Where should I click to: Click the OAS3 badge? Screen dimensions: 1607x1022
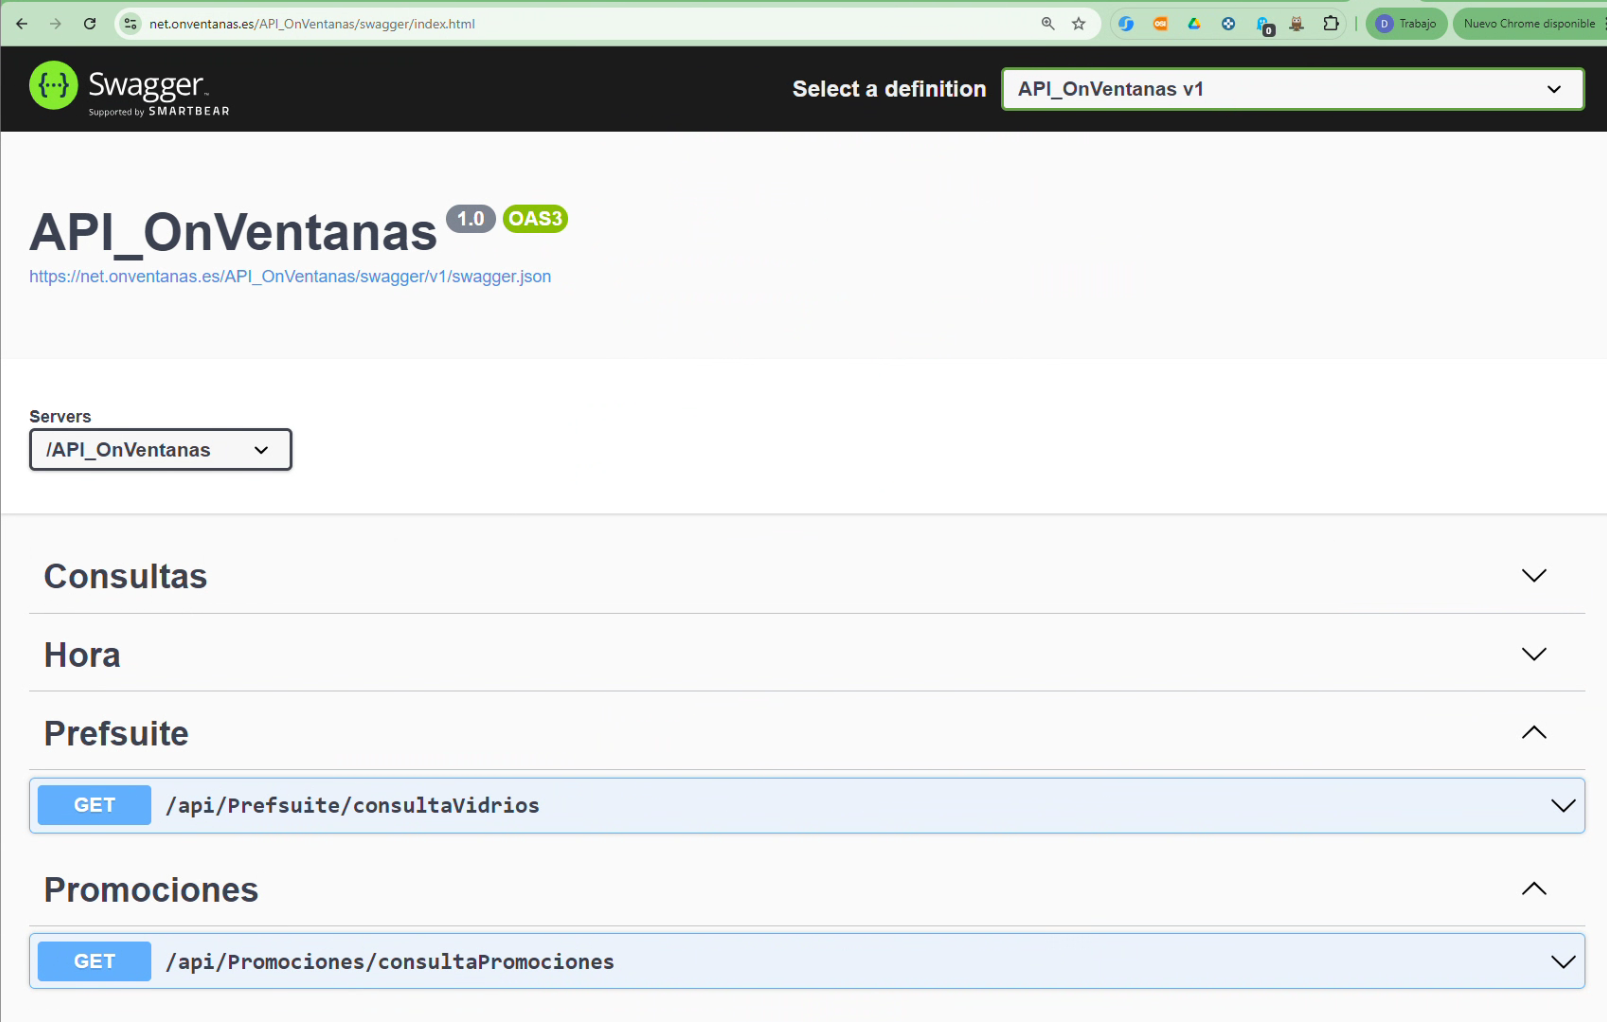pyautogui.click(x=535, y=219)
